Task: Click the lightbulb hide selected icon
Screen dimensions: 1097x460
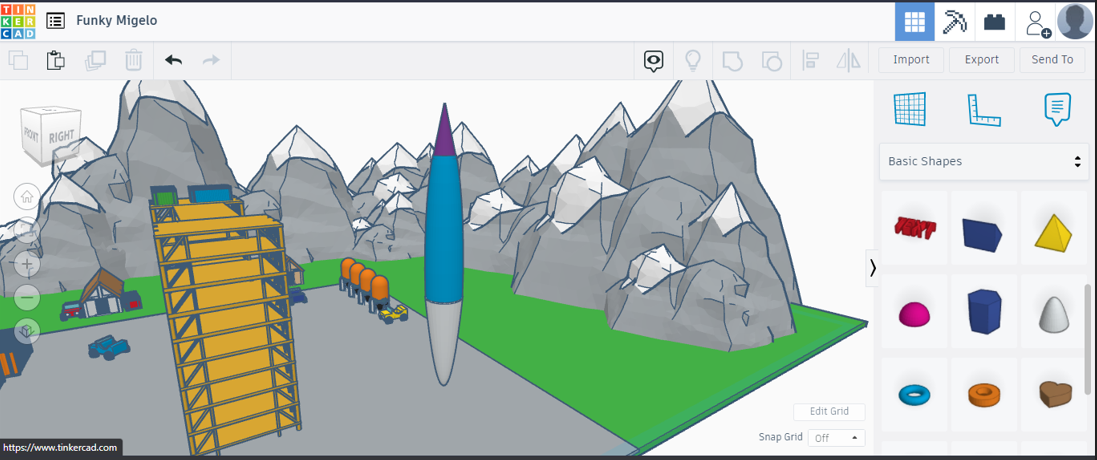Action: pyautogui.click(x=693, y=61)
